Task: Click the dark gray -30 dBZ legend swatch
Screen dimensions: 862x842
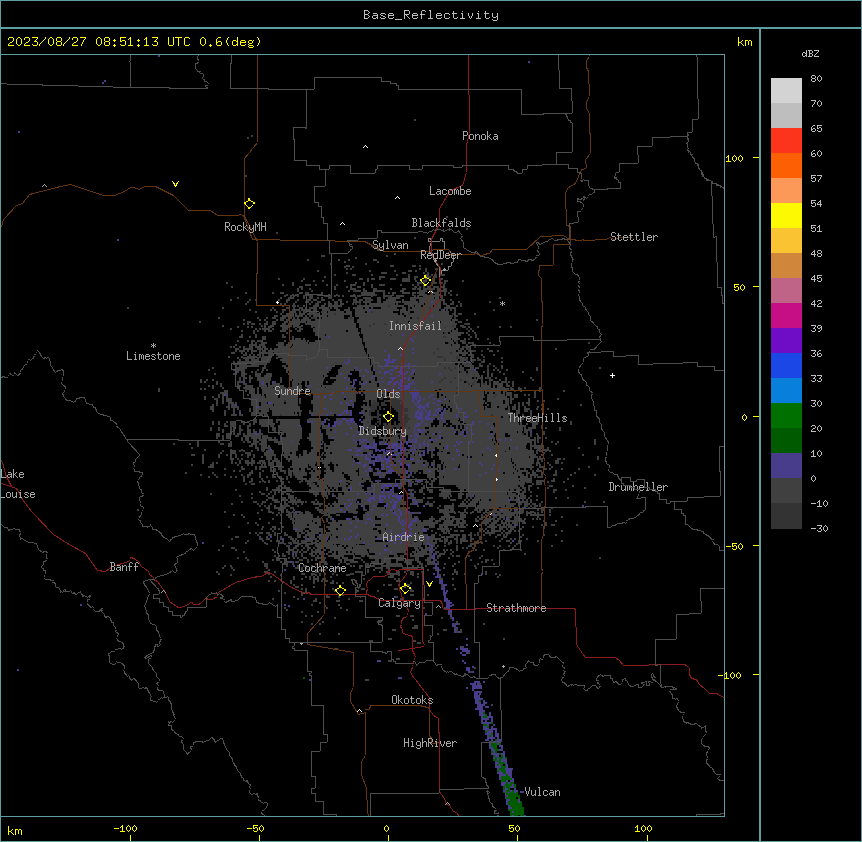Action: coord(786,516)
